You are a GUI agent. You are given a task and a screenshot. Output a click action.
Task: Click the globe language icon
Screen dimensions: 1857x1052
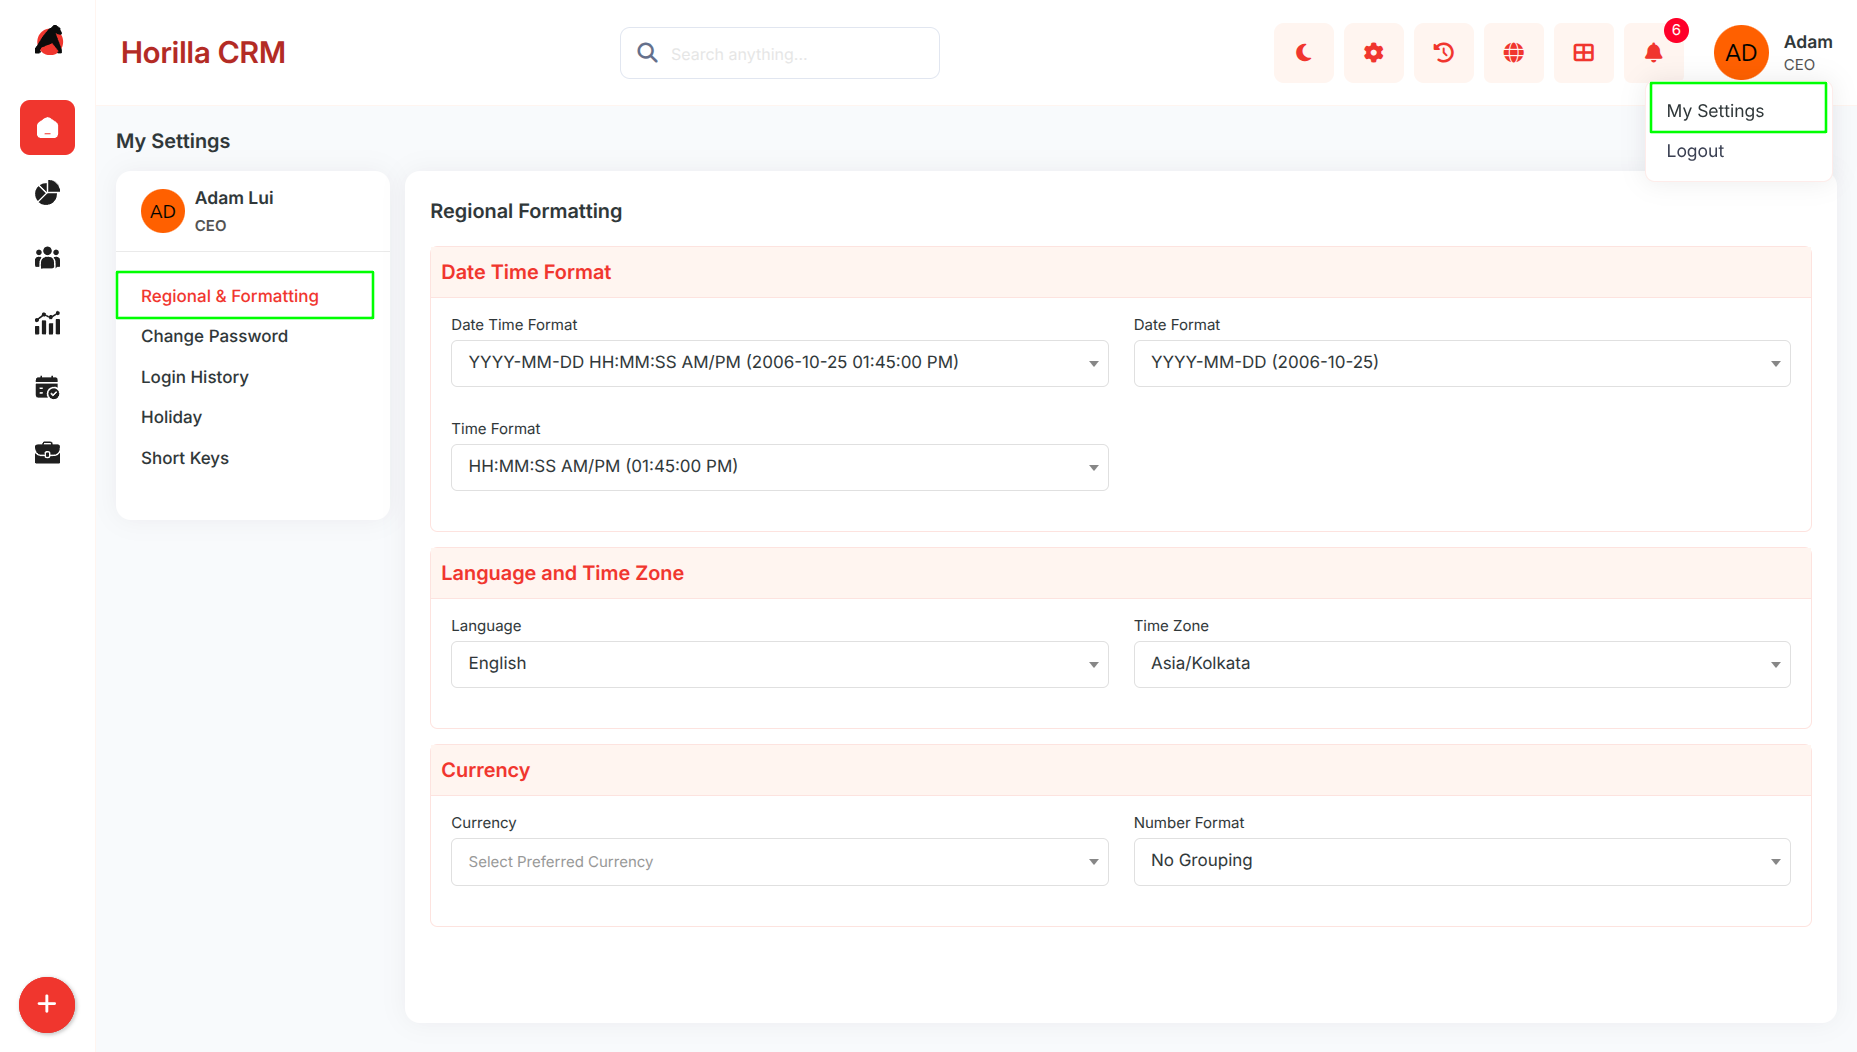point(1514,53)
